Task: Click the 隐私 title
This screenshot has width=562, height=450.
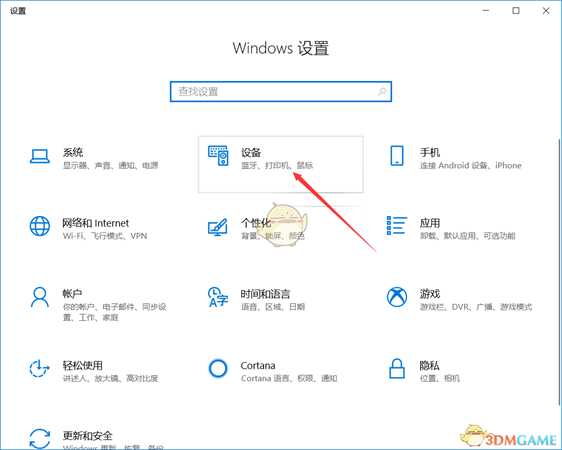Action: pyautogui.click(x=430, y=365)
